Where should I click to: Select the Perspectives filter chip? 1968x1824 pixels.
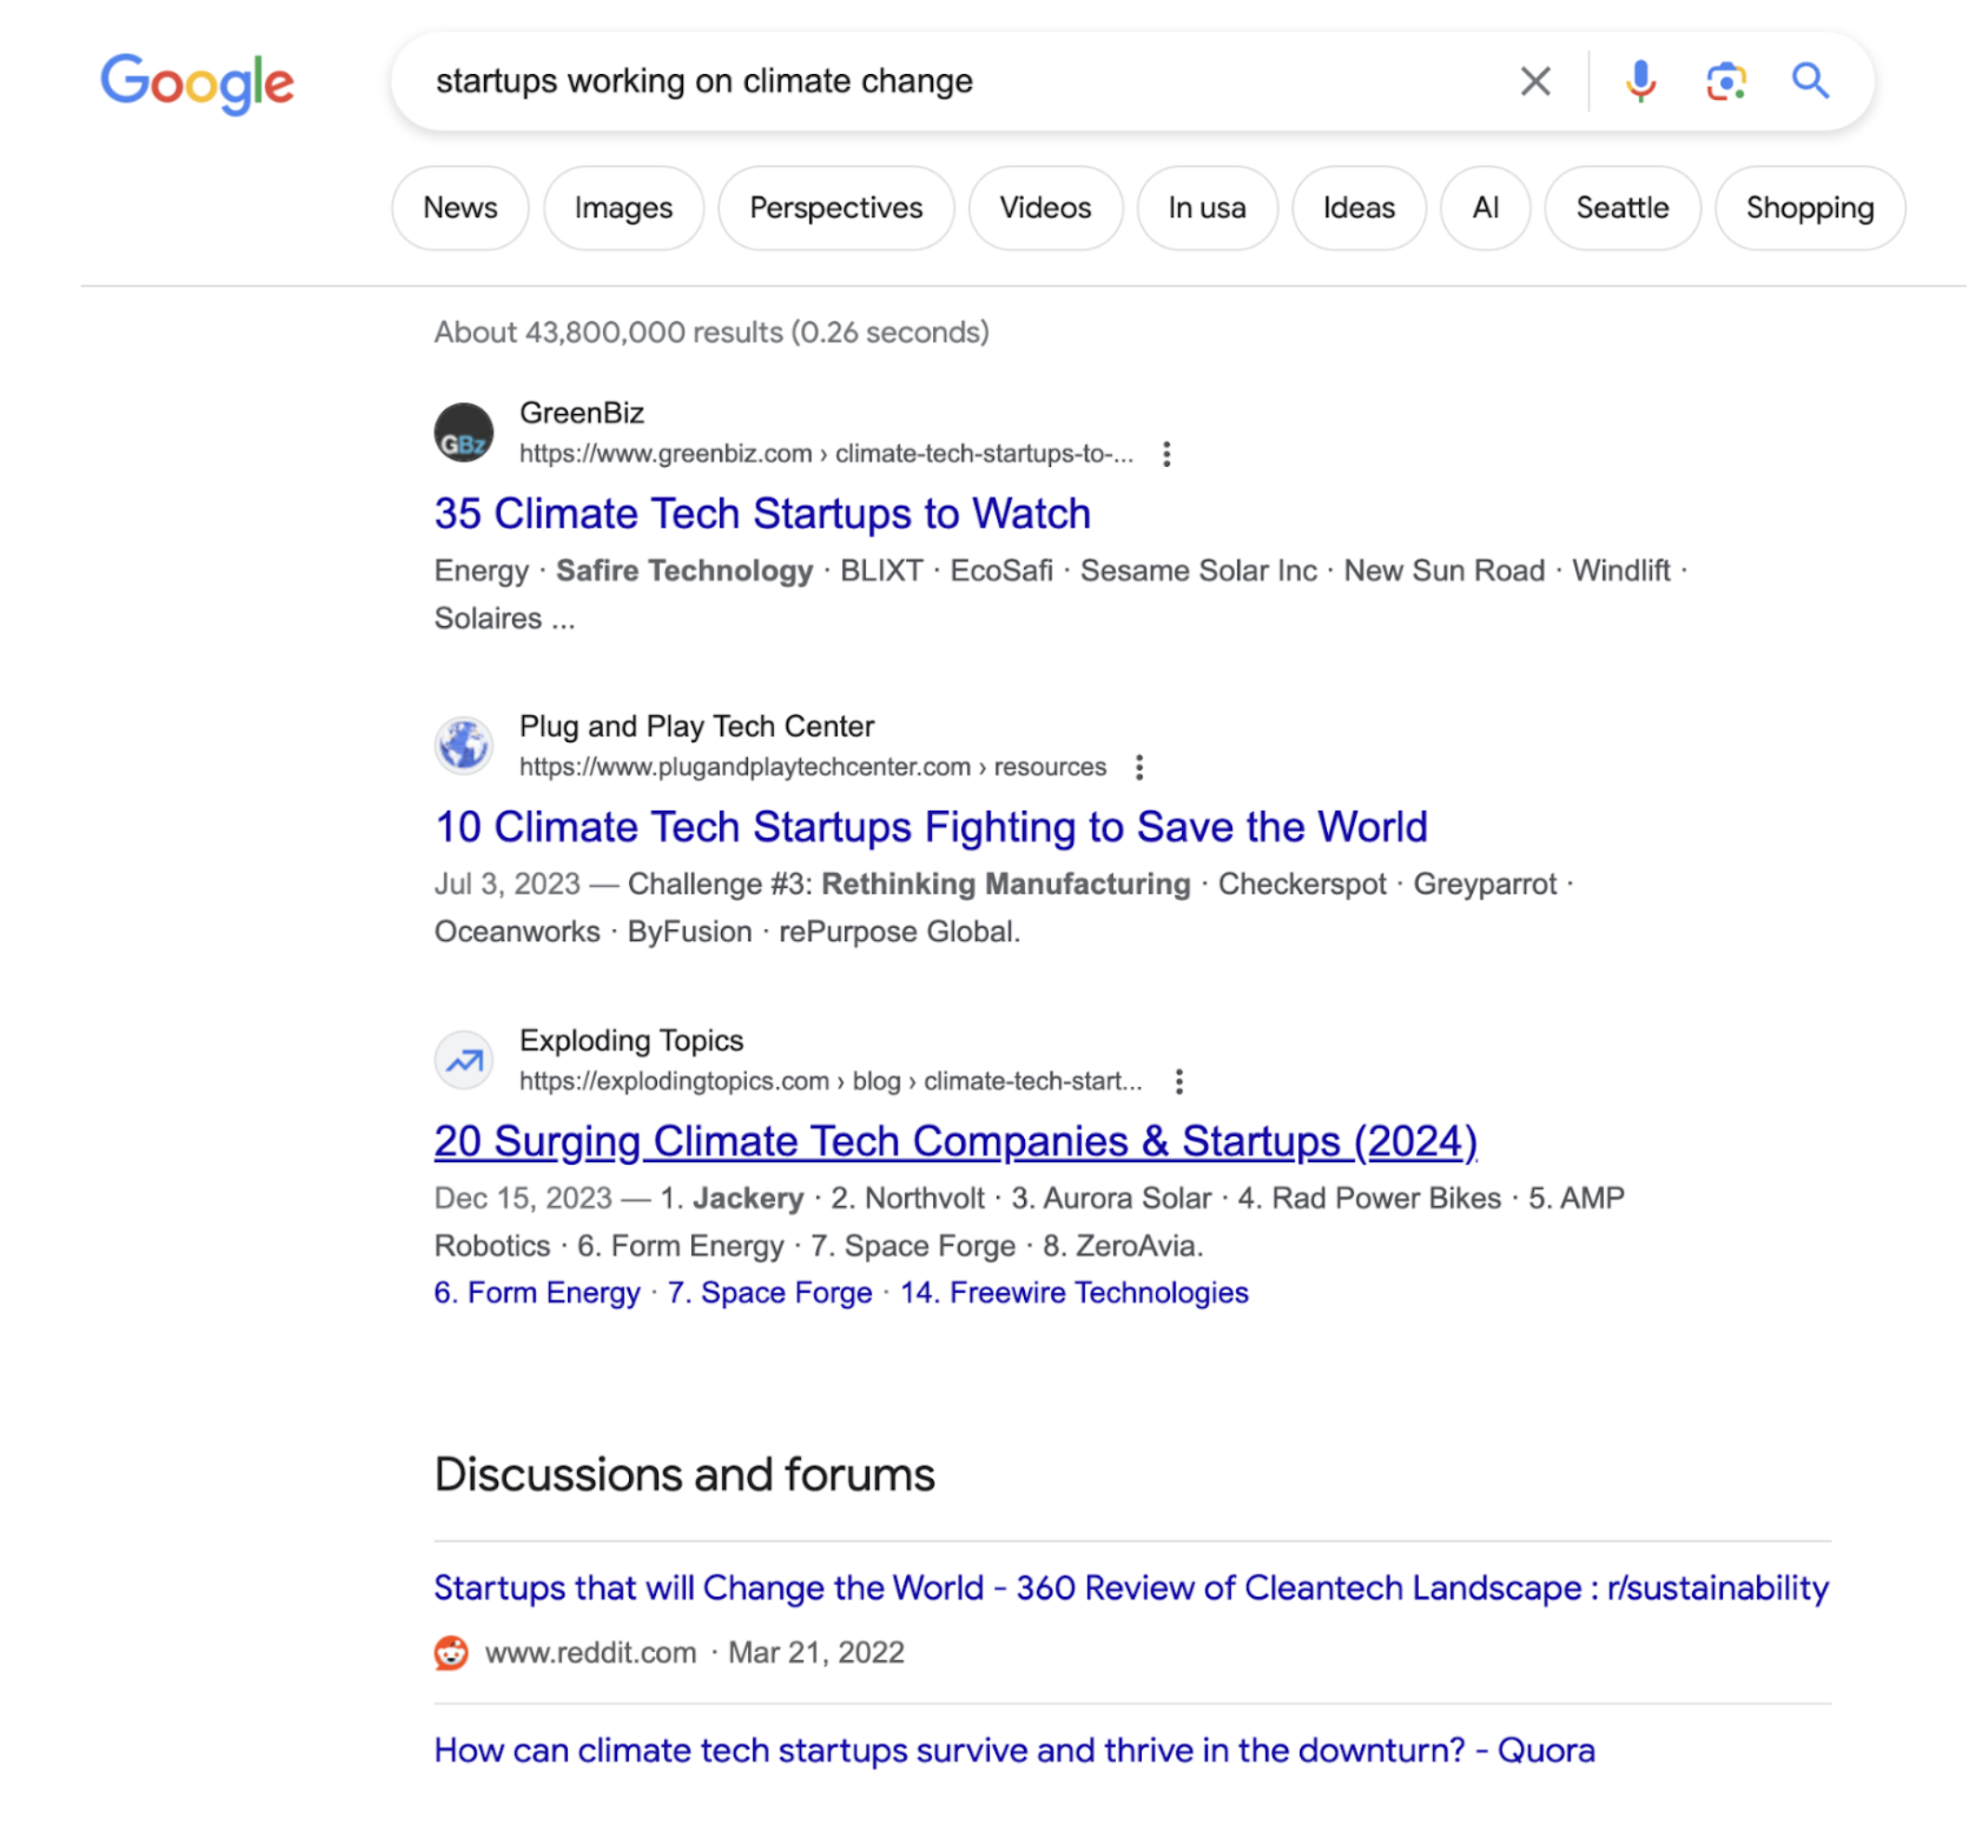835,208
